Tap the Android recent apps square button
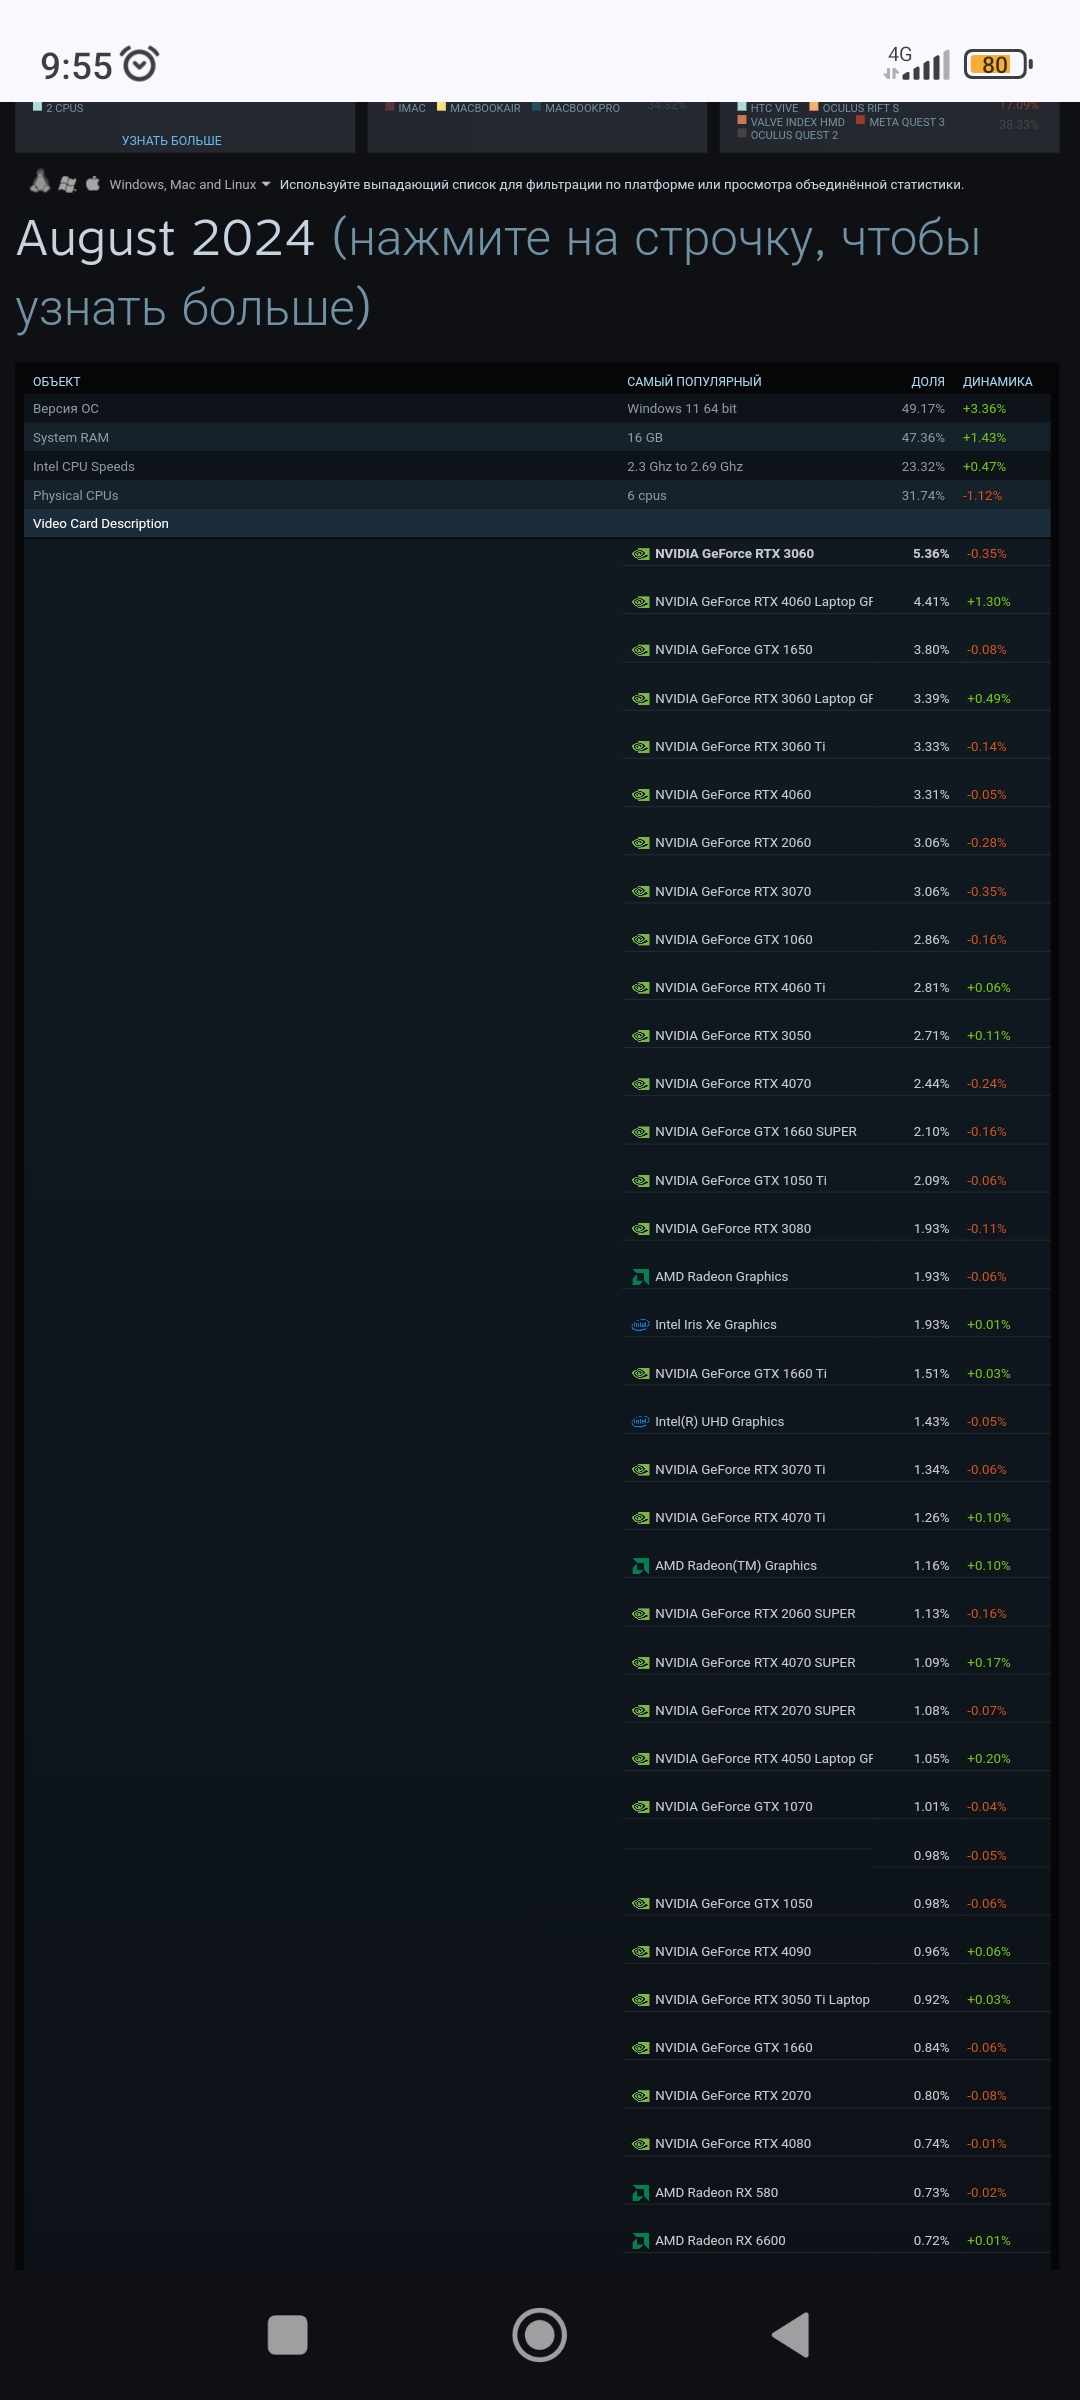The height and width of the screenshot is (2400, 1080). [288, 2335]
